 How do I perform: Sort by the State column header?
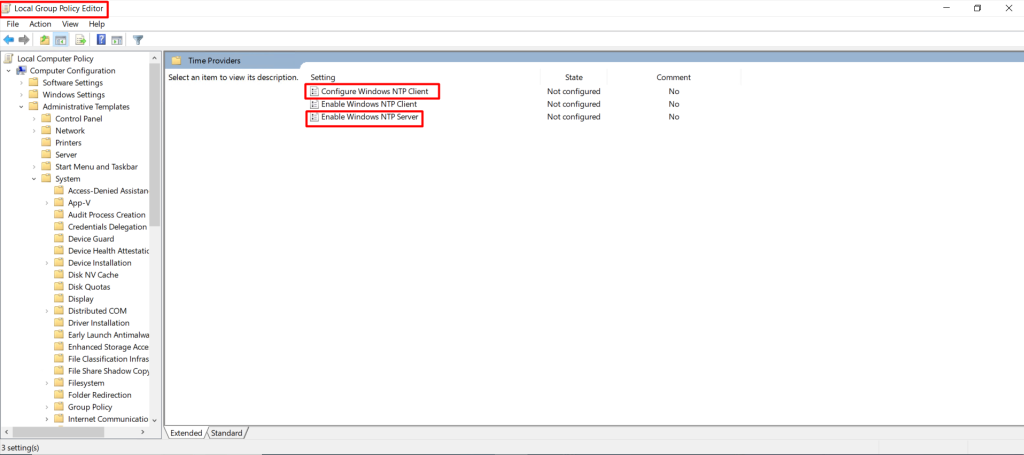pos(574,77)
